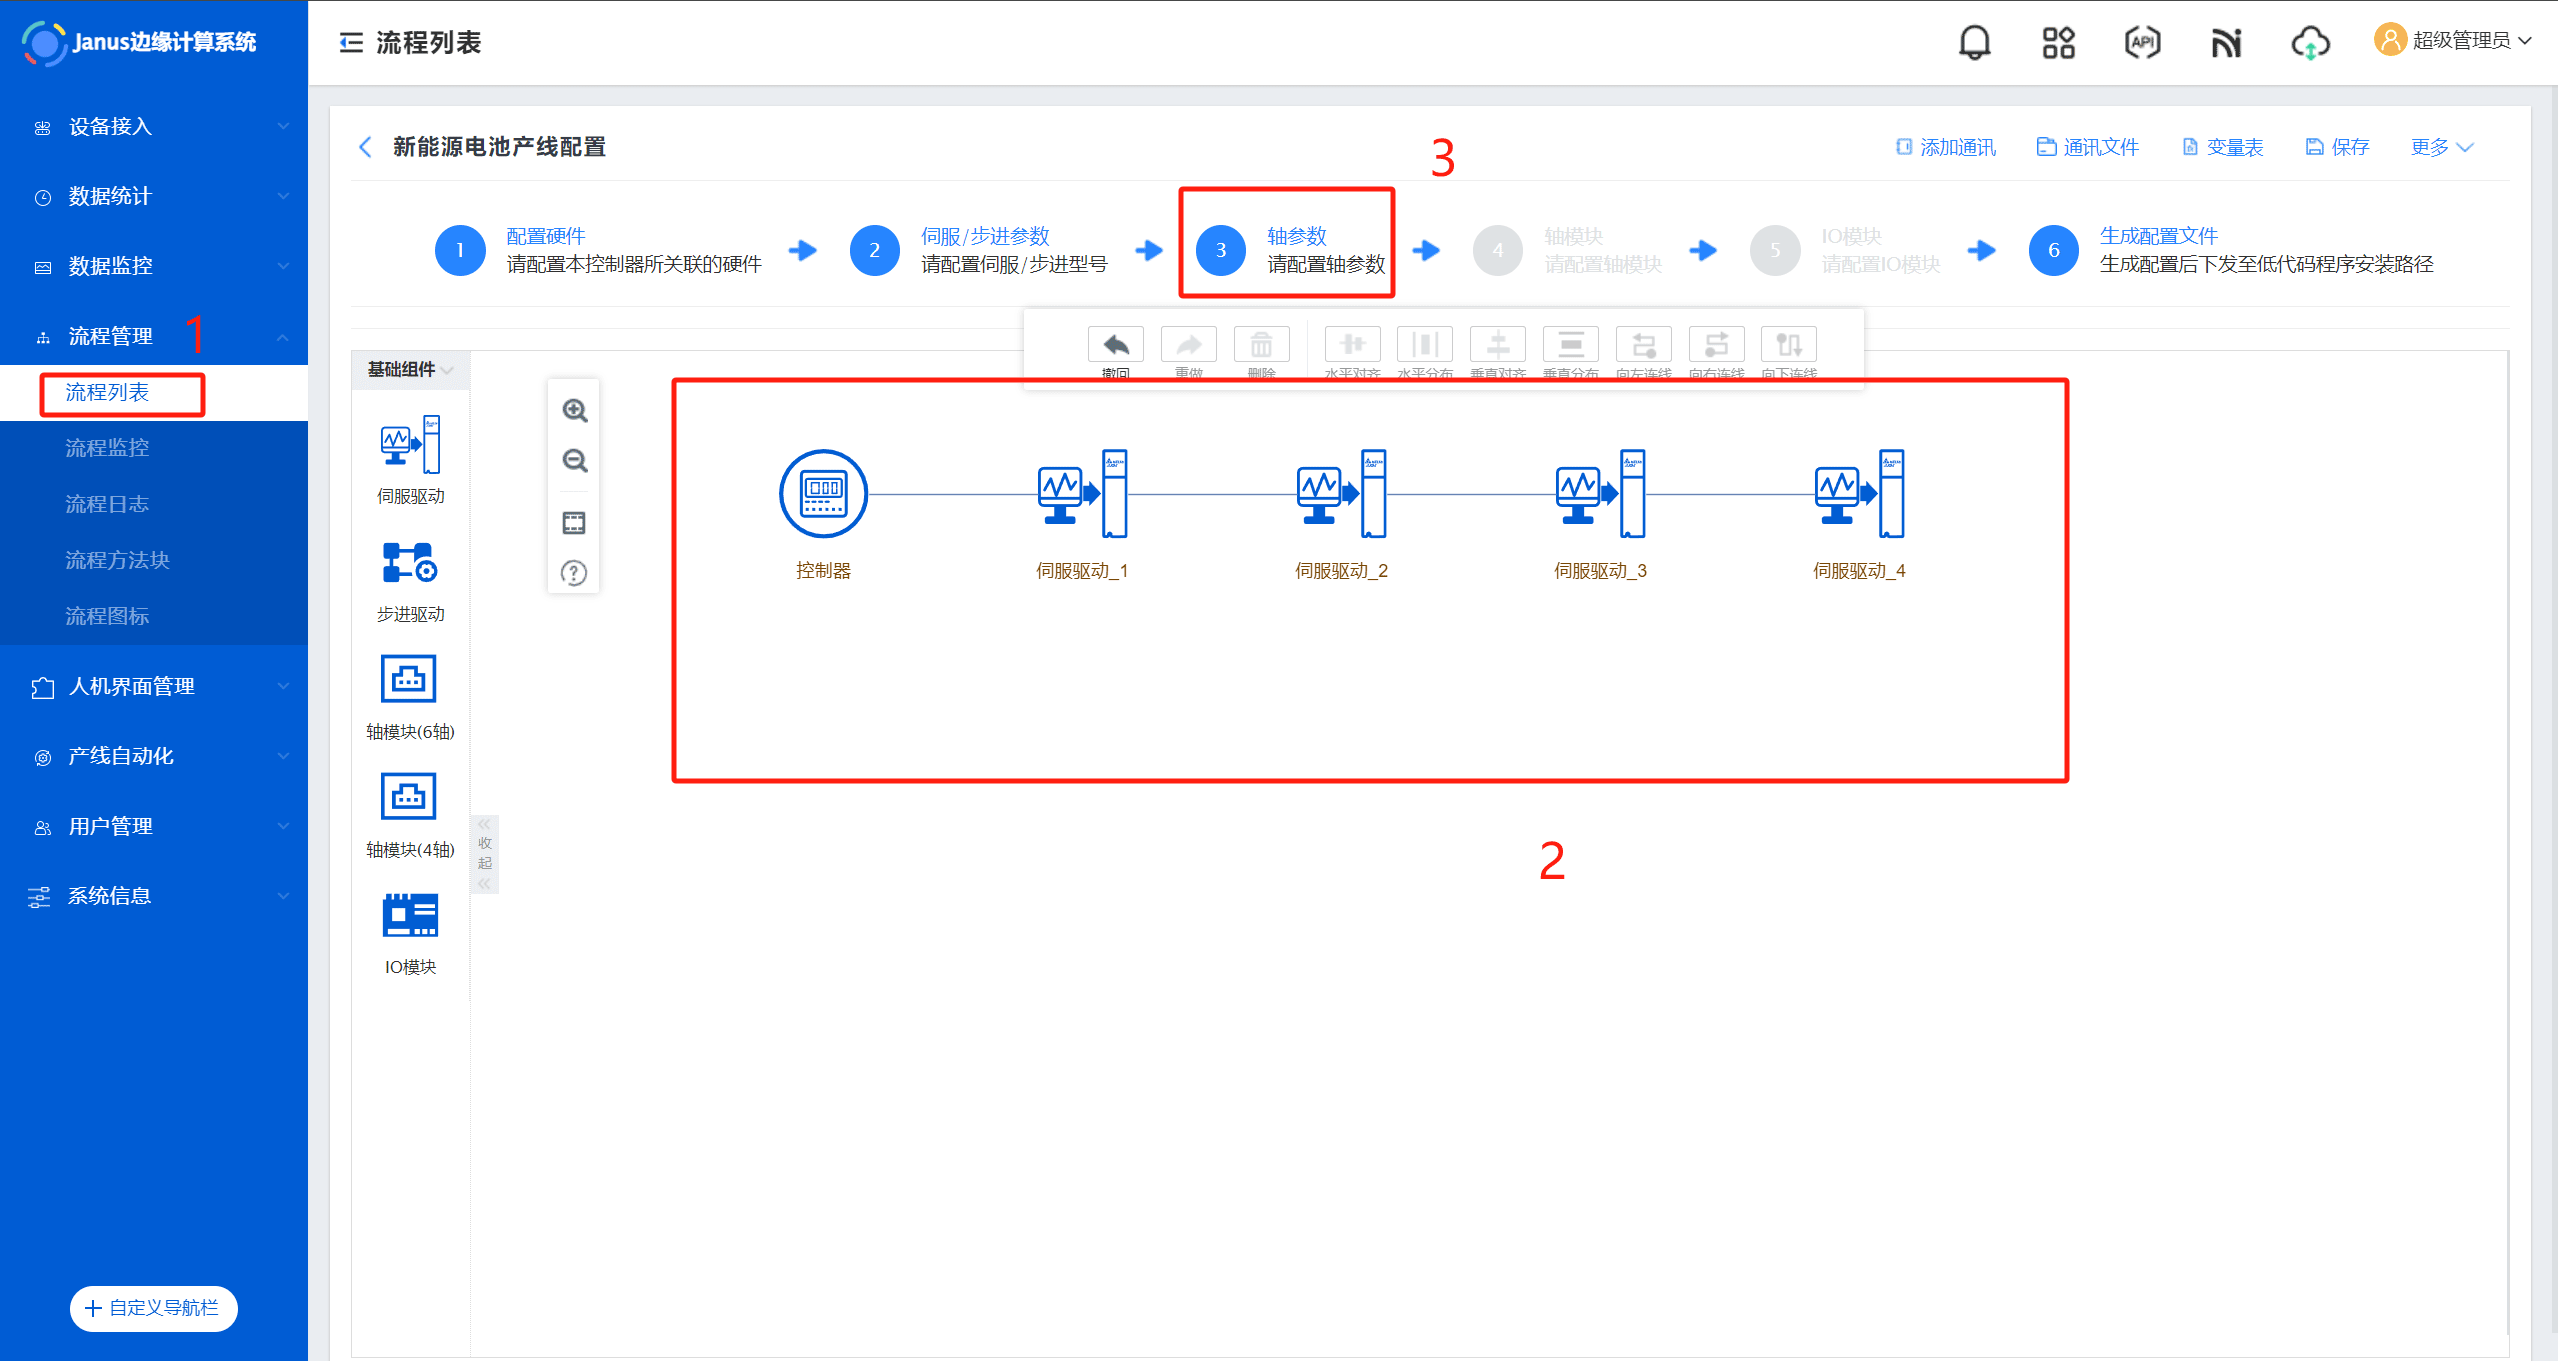
Task: Click the cloud upload icon in header
Action: pyautogui.click(x=2309, y=42)
